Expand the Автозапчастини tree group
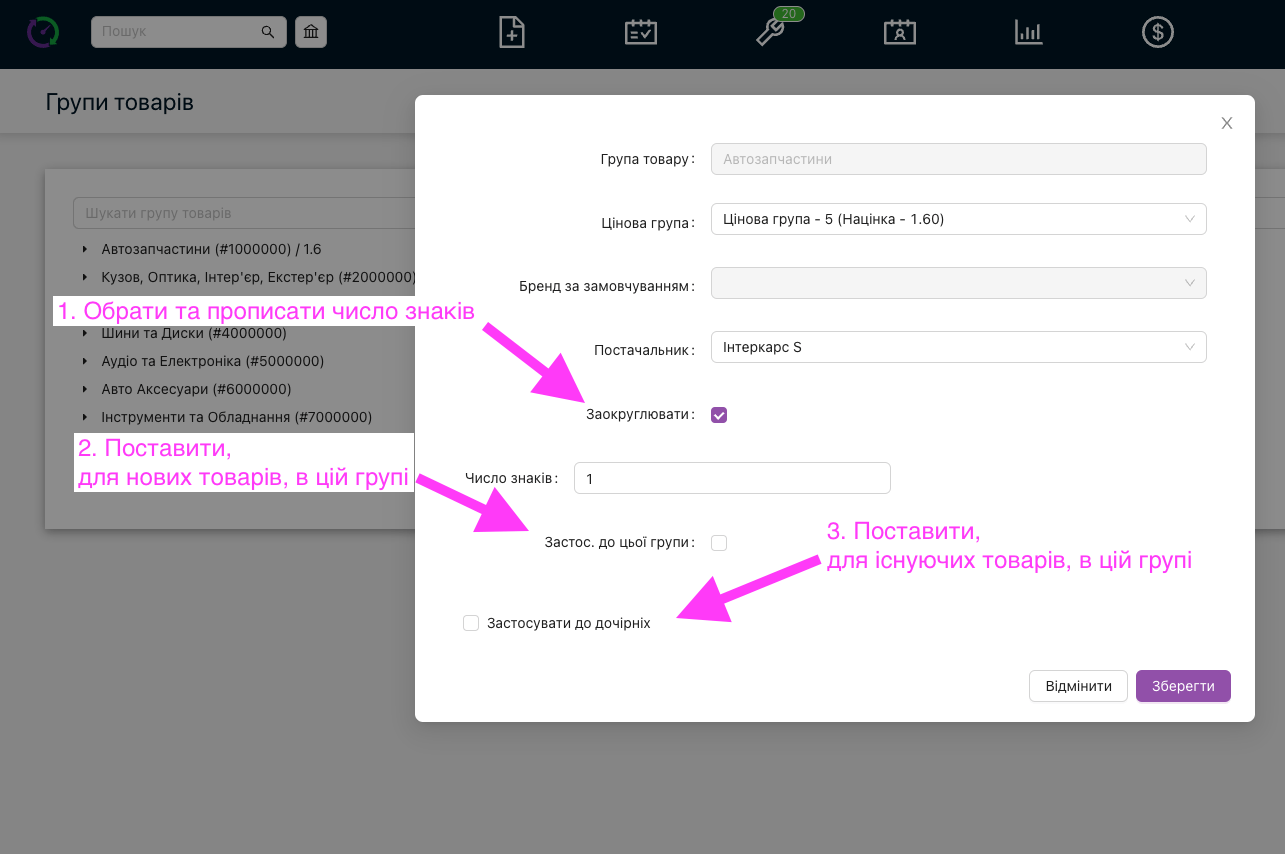The width and height of the screenshot is (1285, 854). pyautogui.click(x=85, y=249)
